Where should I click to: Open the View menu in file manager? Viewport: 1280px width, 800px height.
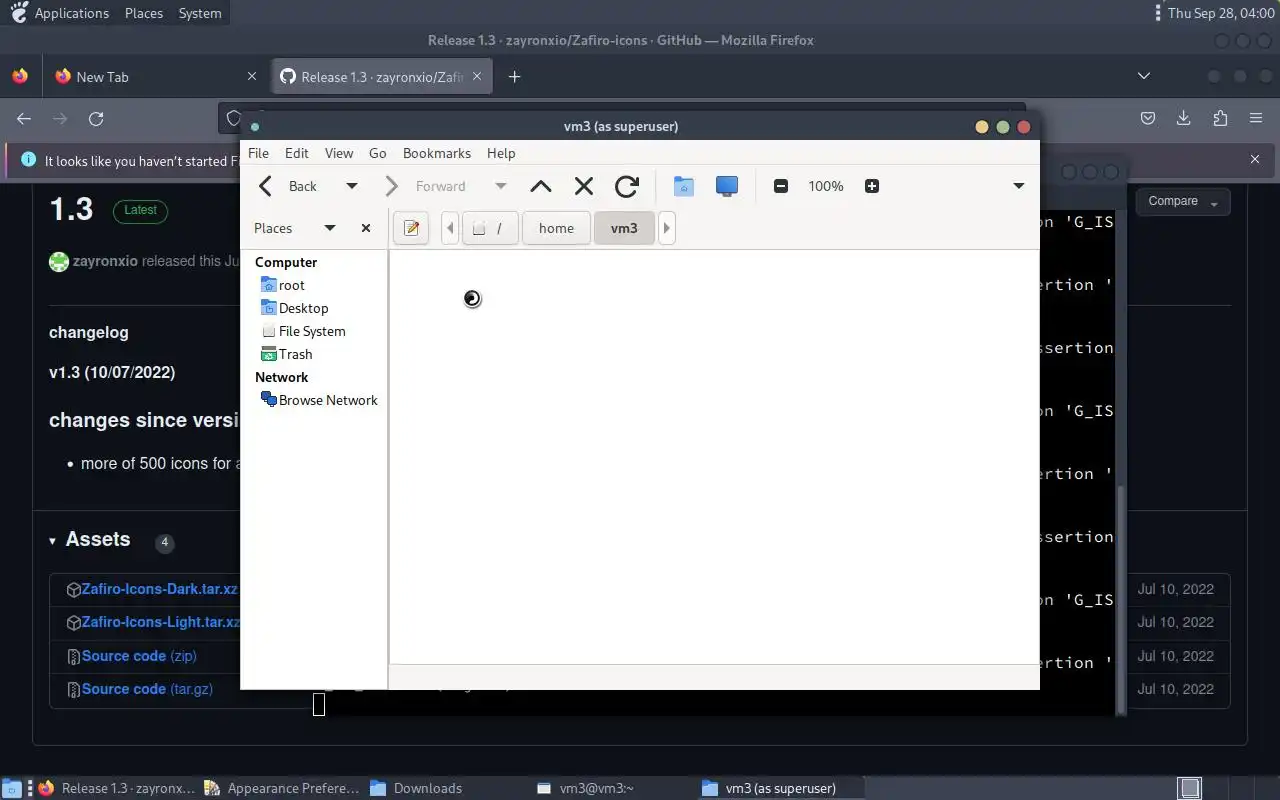point(339,153)
